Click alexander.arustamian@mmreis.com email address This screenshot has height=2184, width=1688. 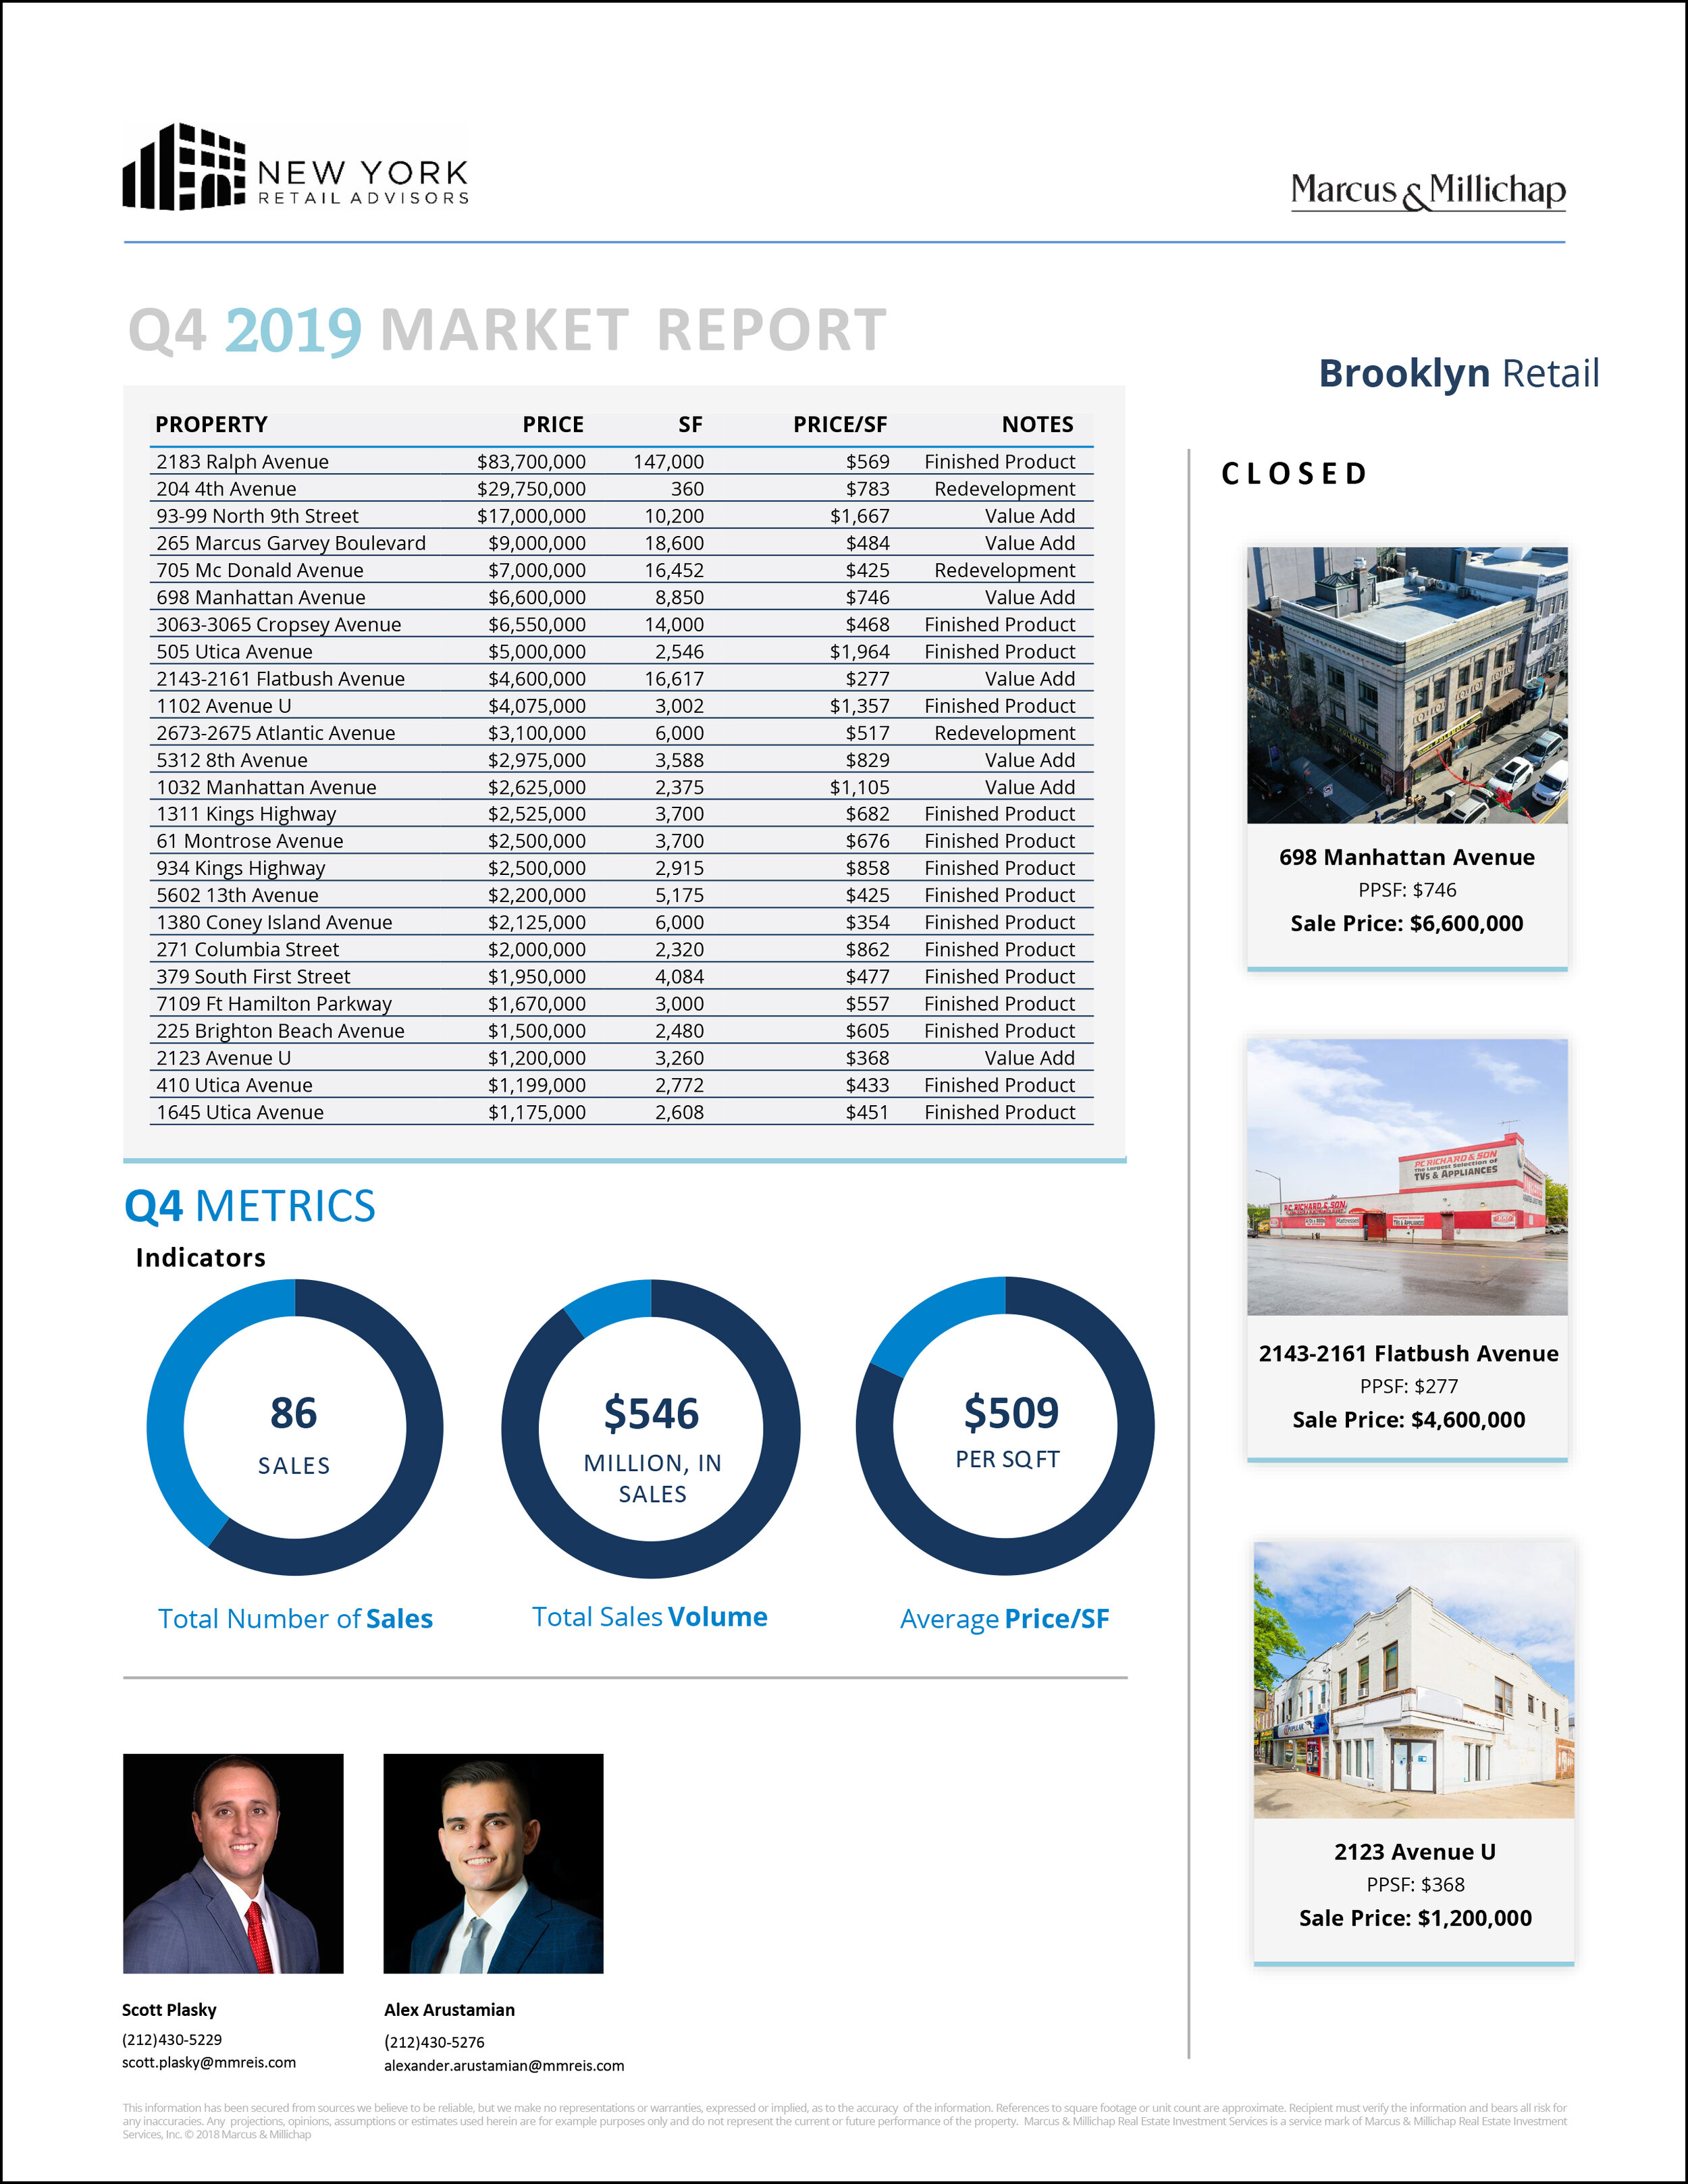point(504,2065)
